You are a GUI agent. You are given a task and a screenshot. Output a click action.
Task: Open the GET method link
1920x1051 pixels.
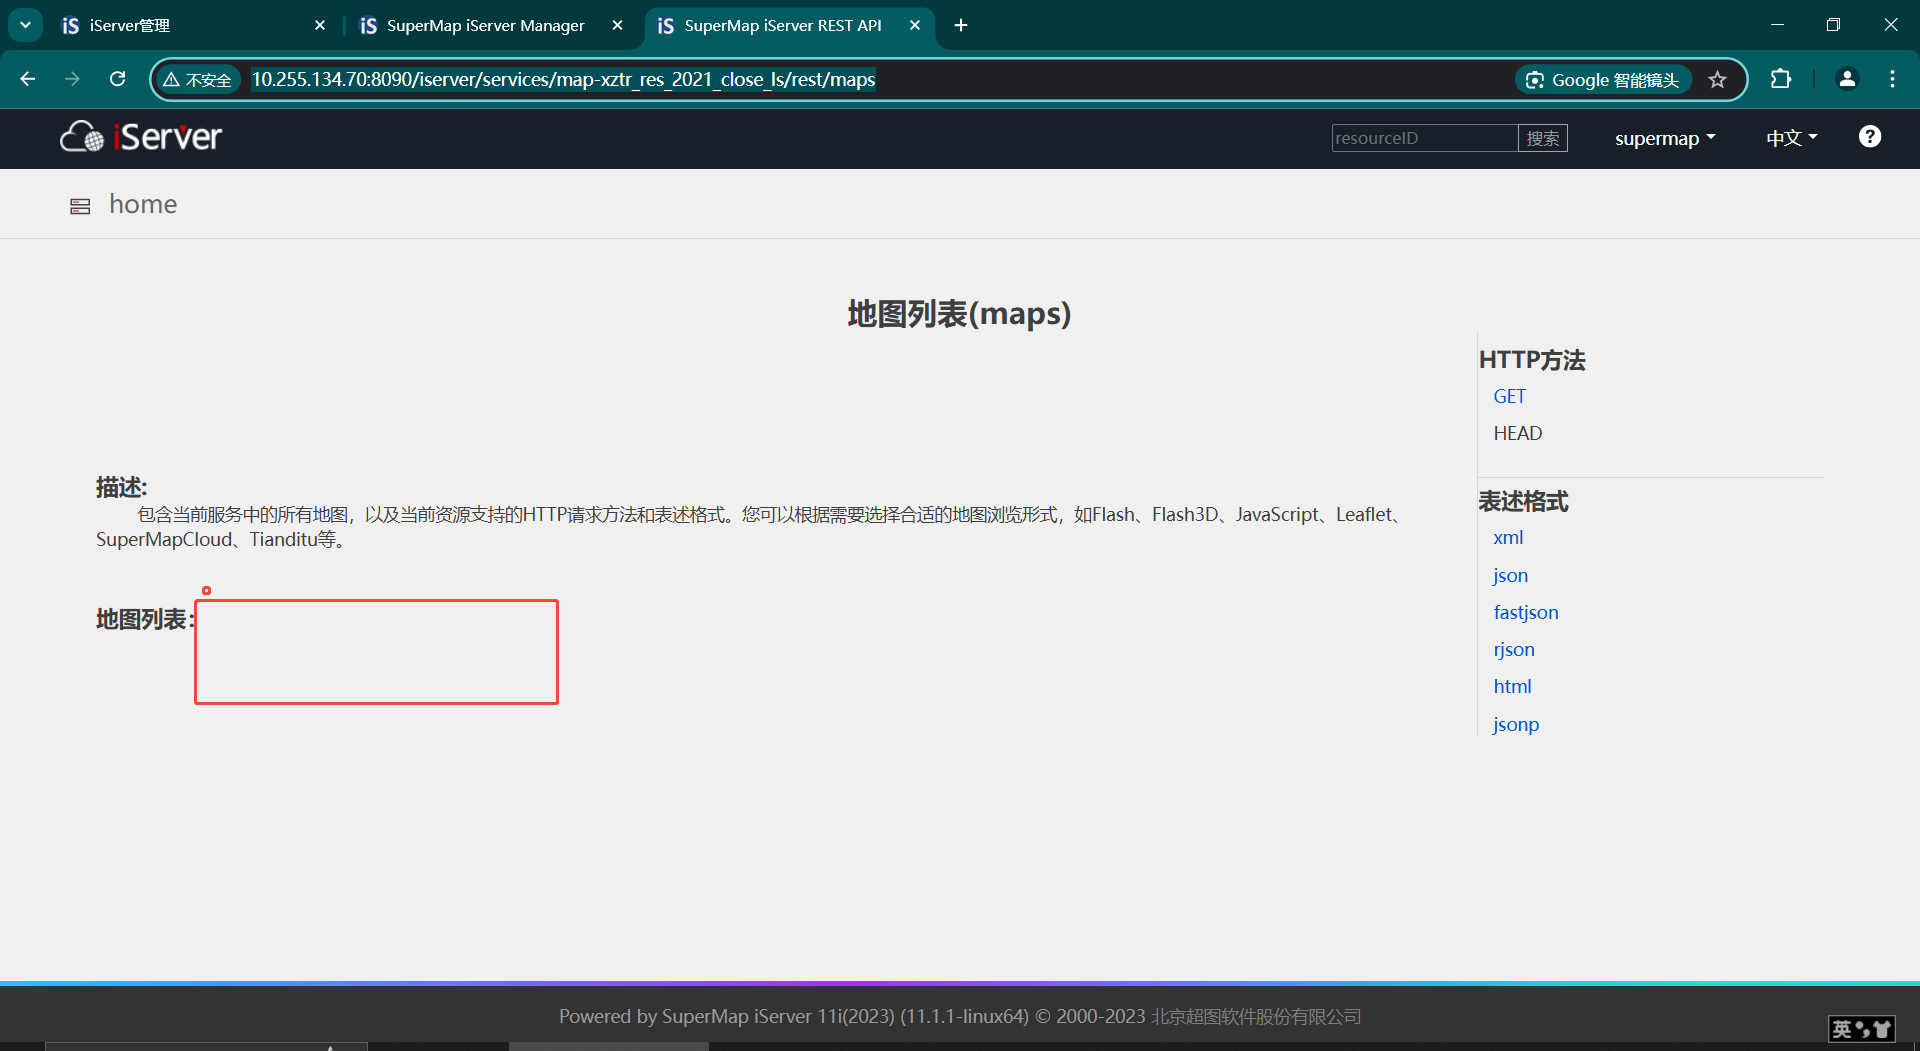click(1509, 396)
